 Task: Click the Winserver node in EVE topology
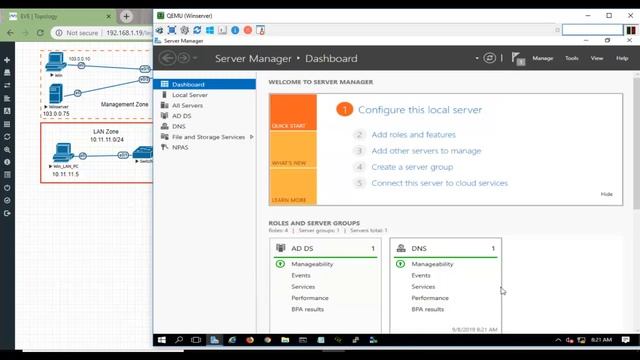[x=56, y=93]
